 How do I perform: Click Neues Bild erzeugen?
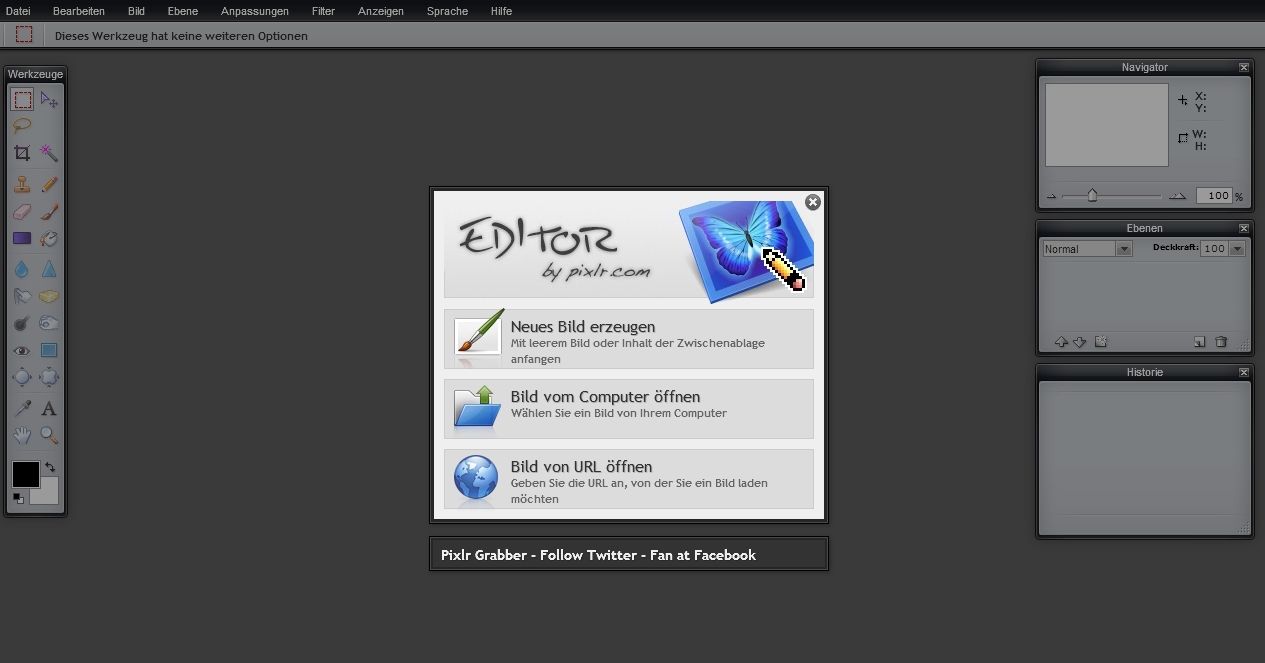click(x=629, y=339)
